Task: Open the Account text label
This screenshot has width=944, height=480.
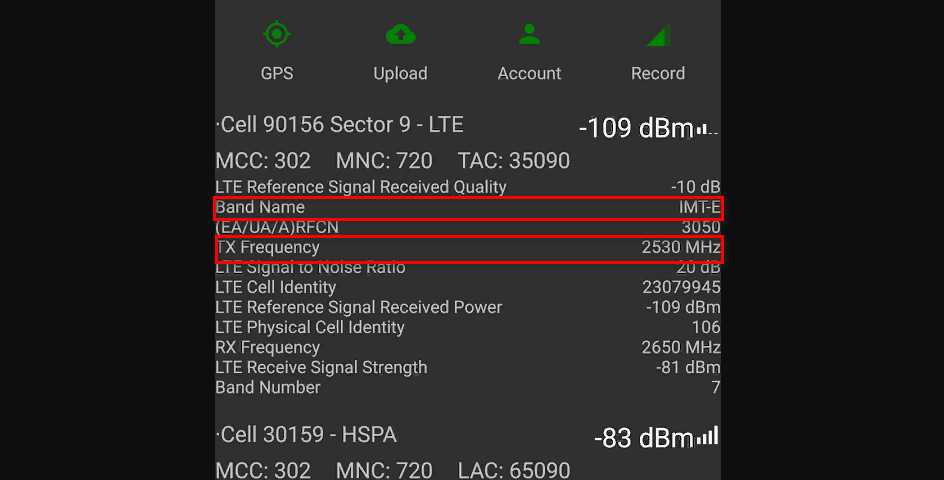Action: click(x=529, y=73)
